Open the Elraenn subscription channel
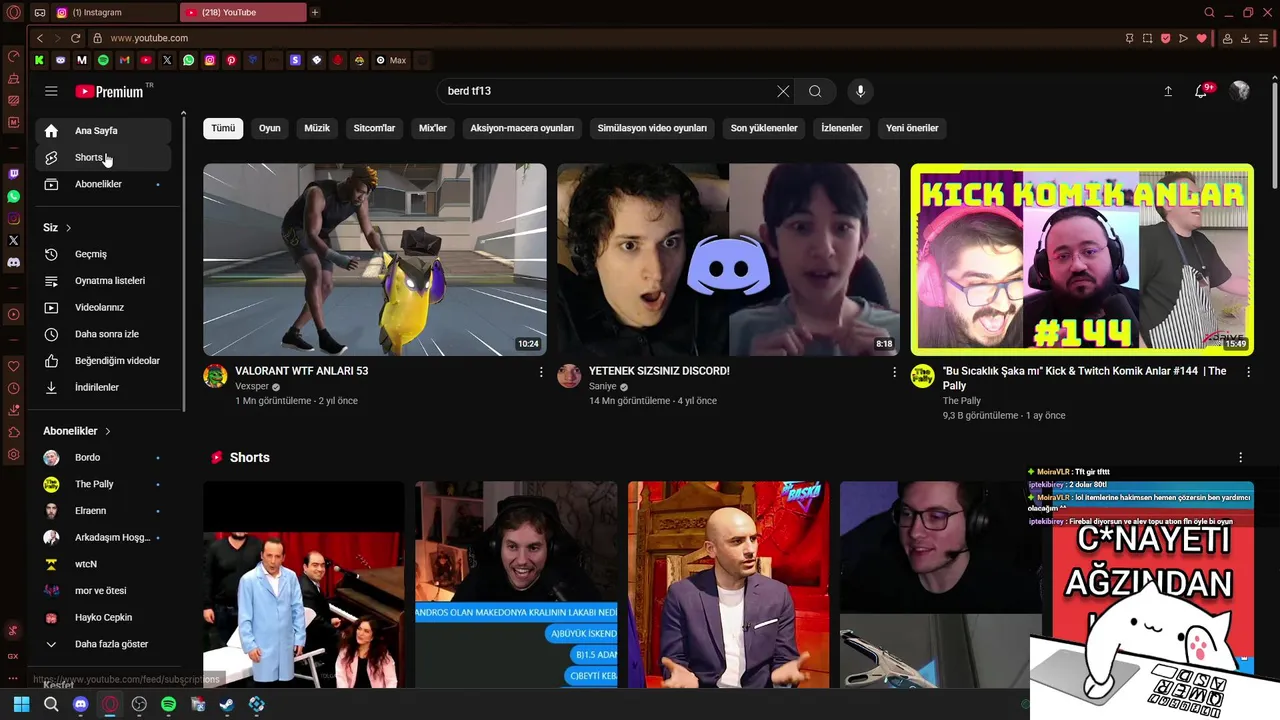This screenshot has height=720, width=1280. tap(104, 511)
